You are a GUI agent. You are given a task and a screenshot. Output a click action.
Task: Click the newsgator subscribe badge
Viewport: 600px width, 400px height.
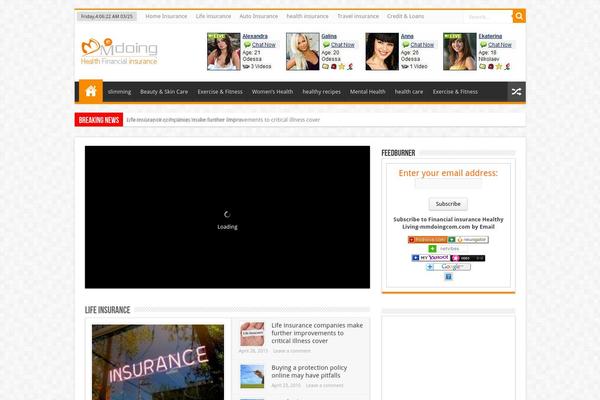(468, 240)
